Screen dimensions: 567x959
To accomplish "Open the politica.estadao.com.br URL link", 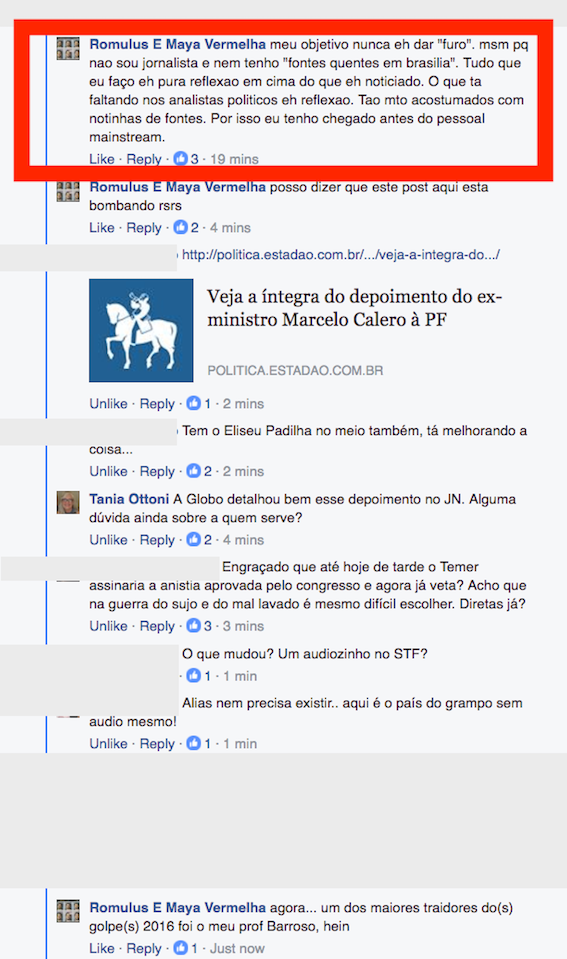I will (x=341, y=254).
